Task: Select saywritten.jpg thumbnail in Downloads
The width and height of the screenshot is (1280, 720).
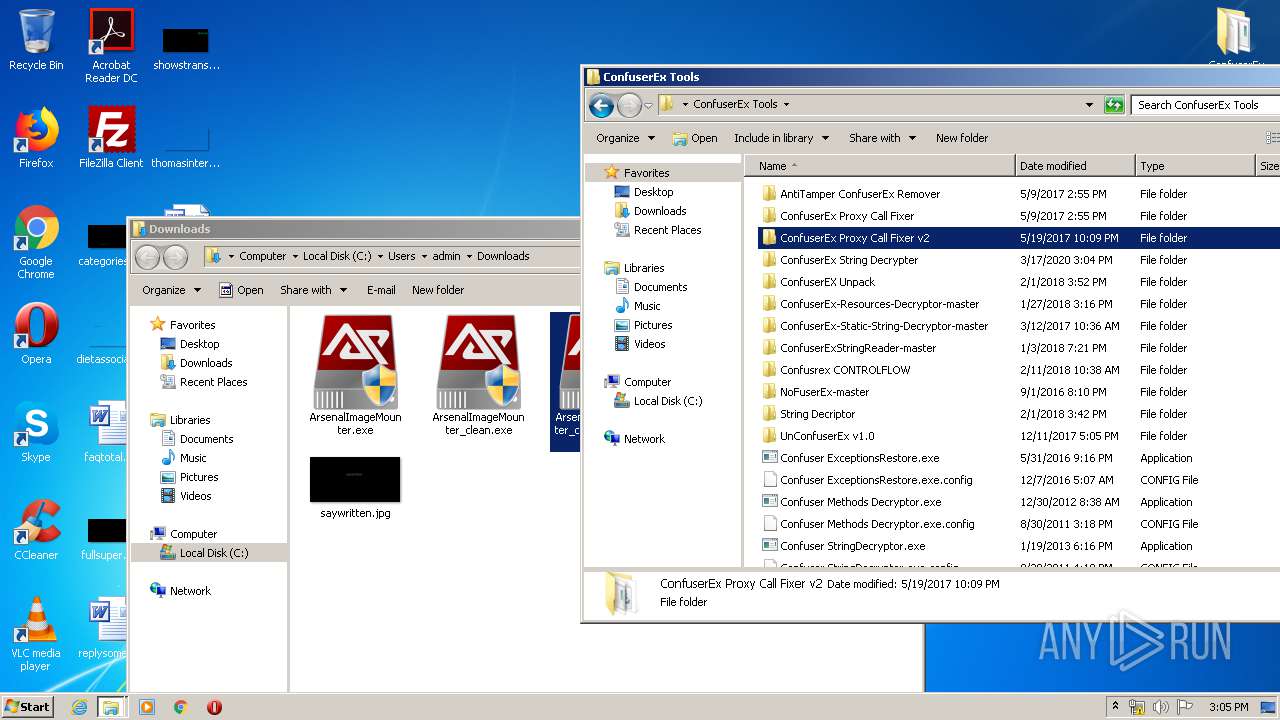Action: point(355,488)
